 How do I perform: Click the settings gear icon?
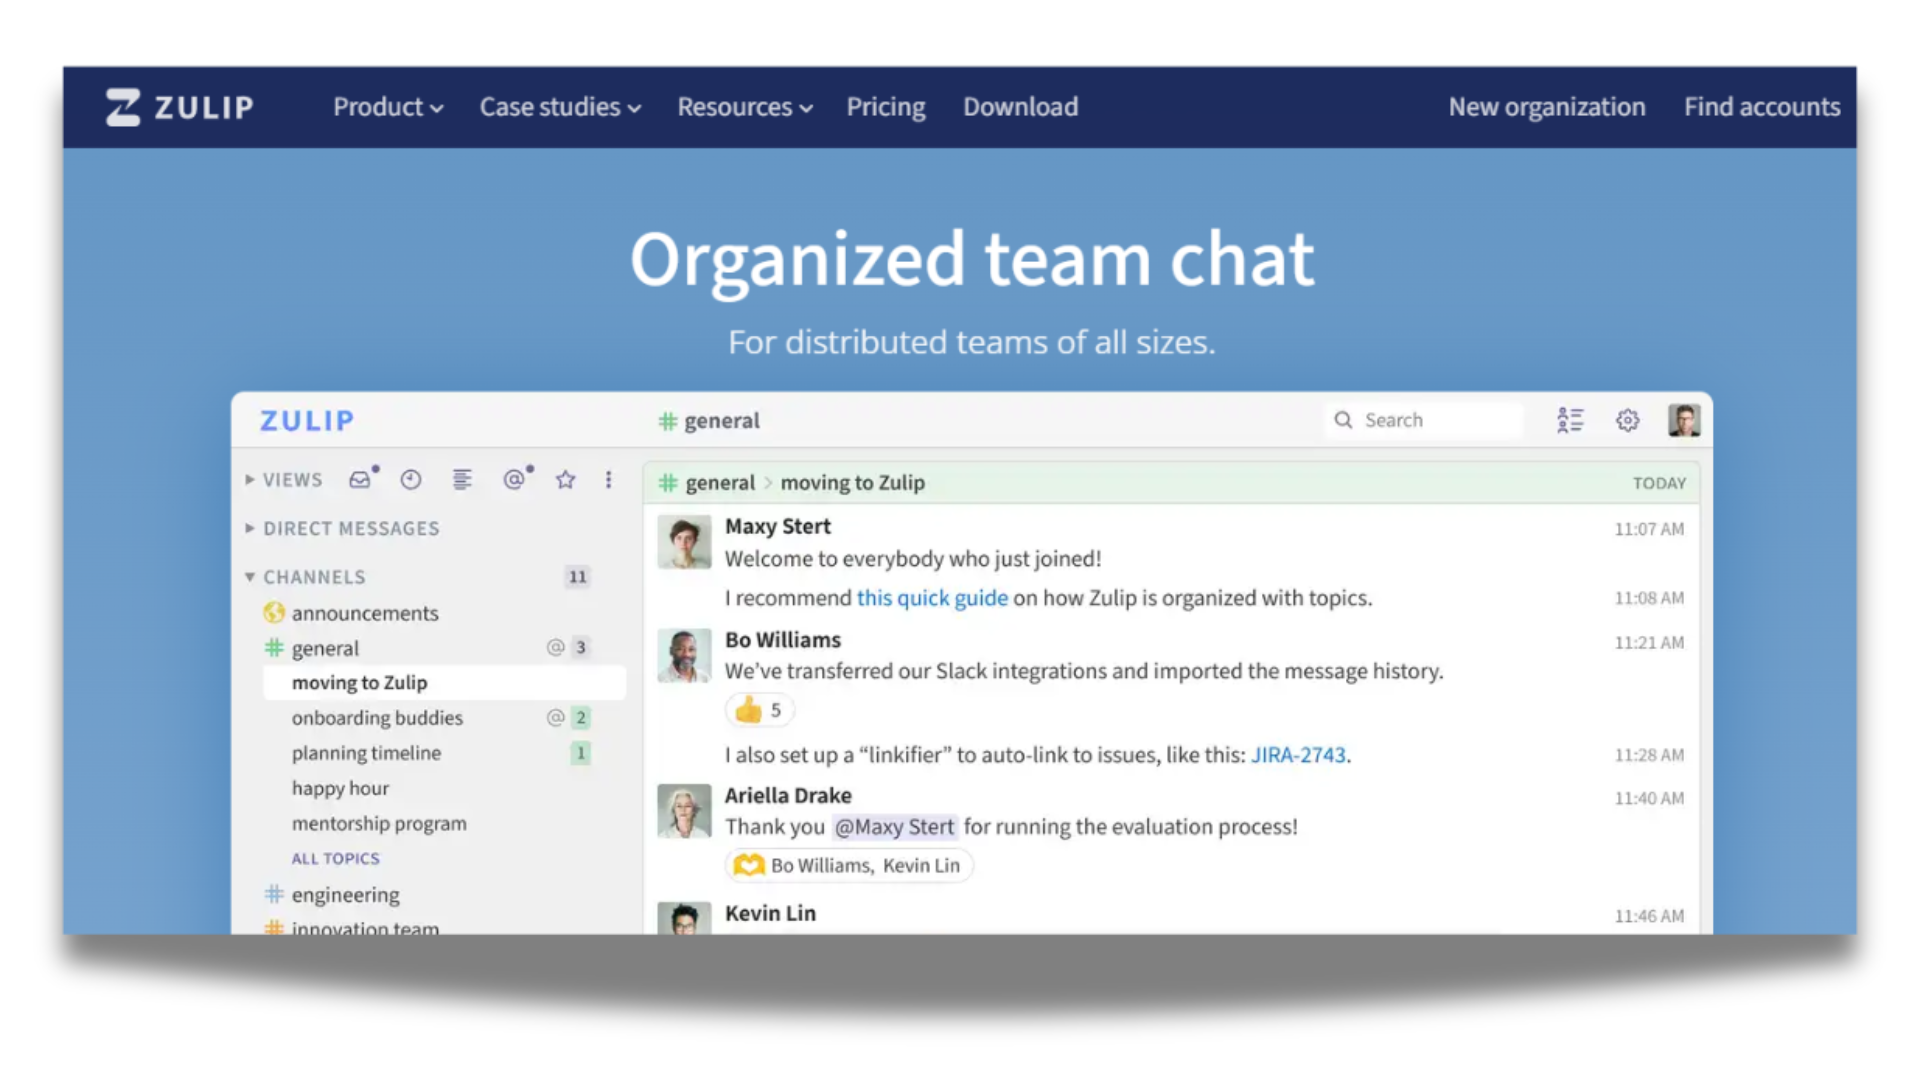pyautogui.click(x=1627, y=421)
